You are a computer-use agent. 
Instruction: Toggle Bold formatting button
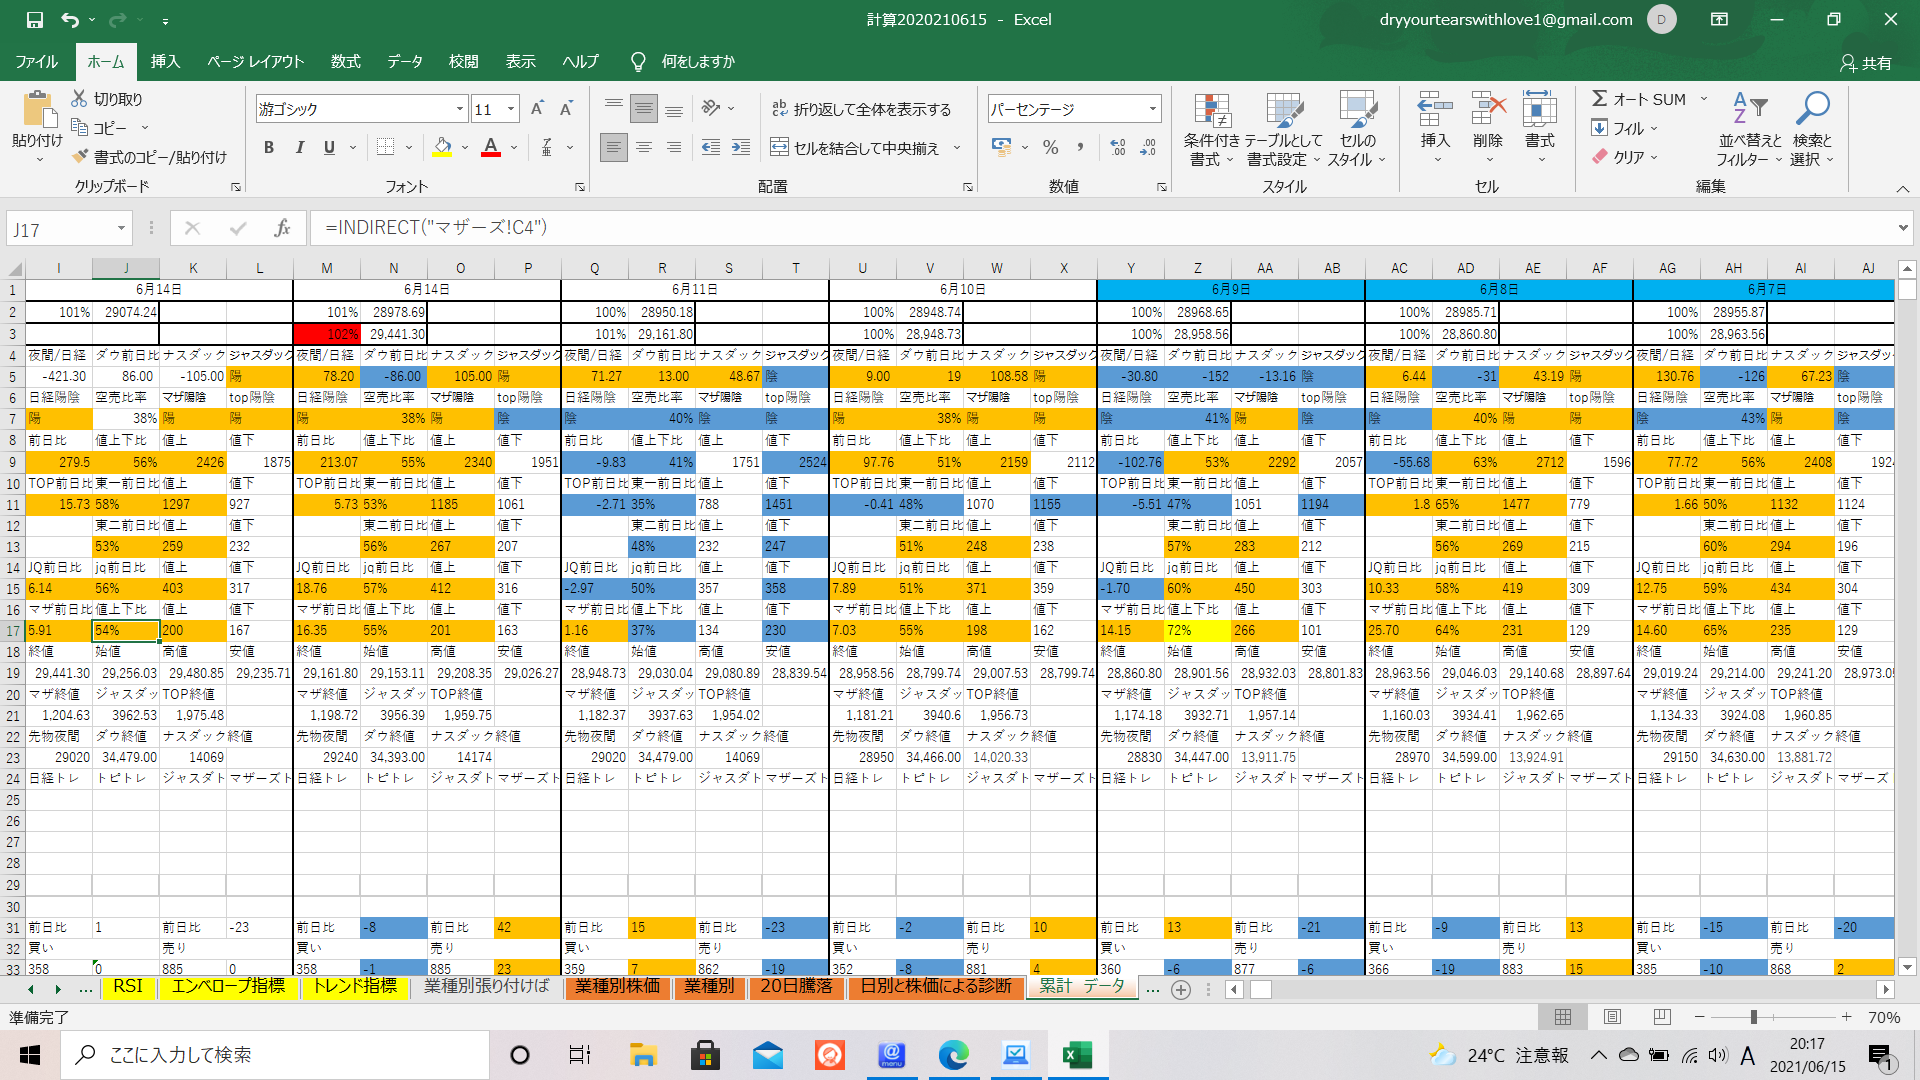[268, 148]
